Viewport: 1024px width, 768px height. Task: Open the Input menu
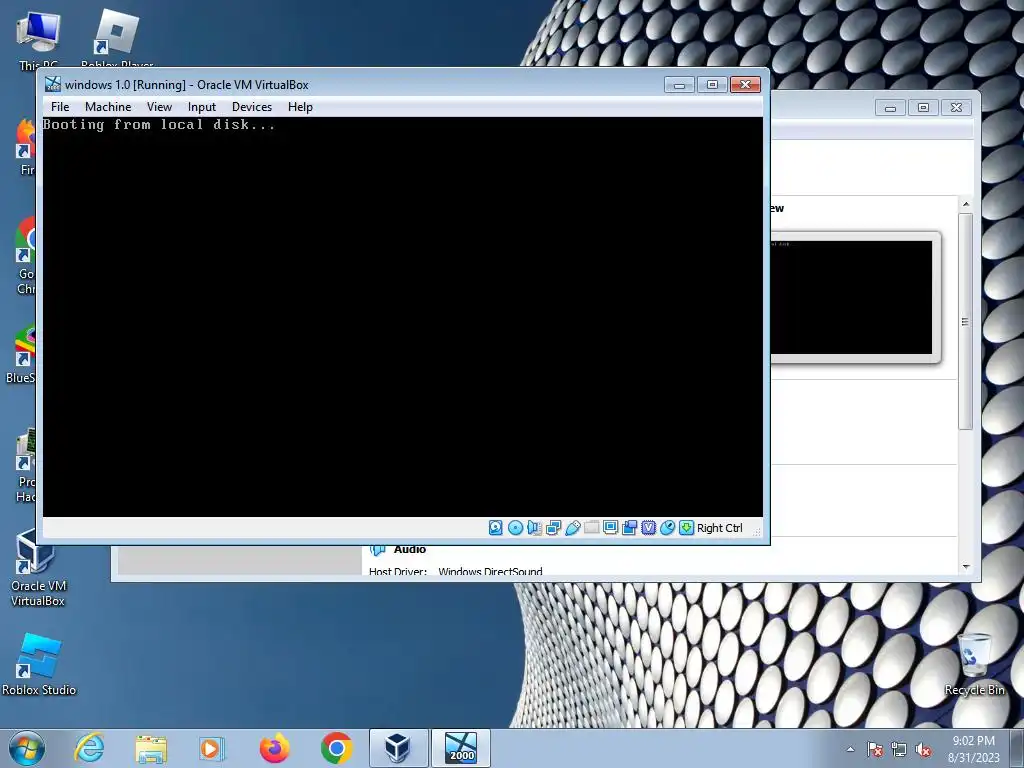202,106
